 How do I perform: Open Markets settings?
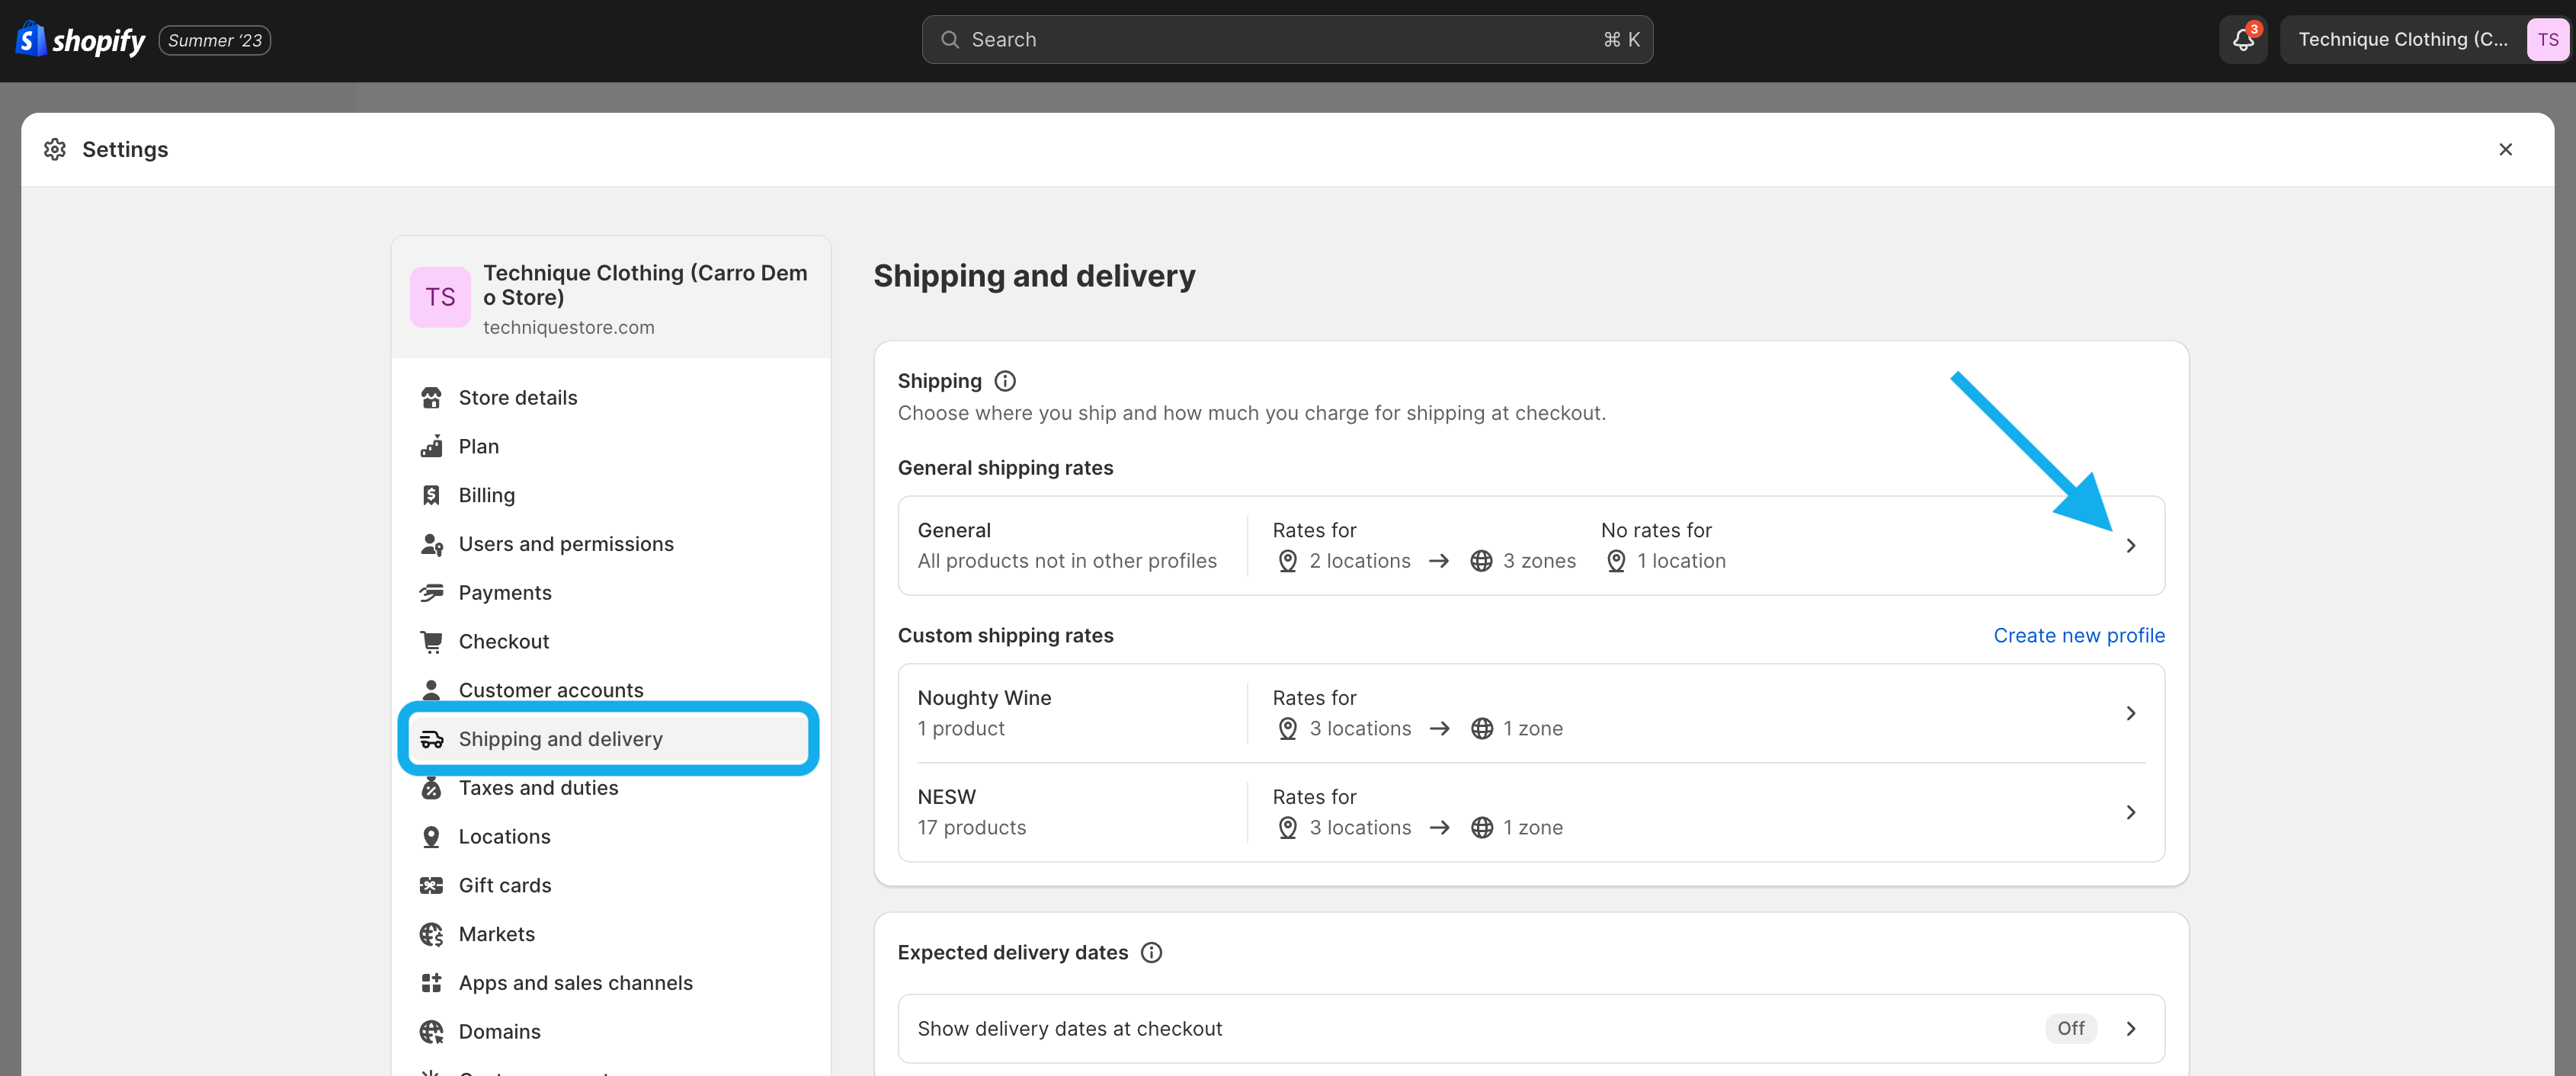(x=496, y=934)
